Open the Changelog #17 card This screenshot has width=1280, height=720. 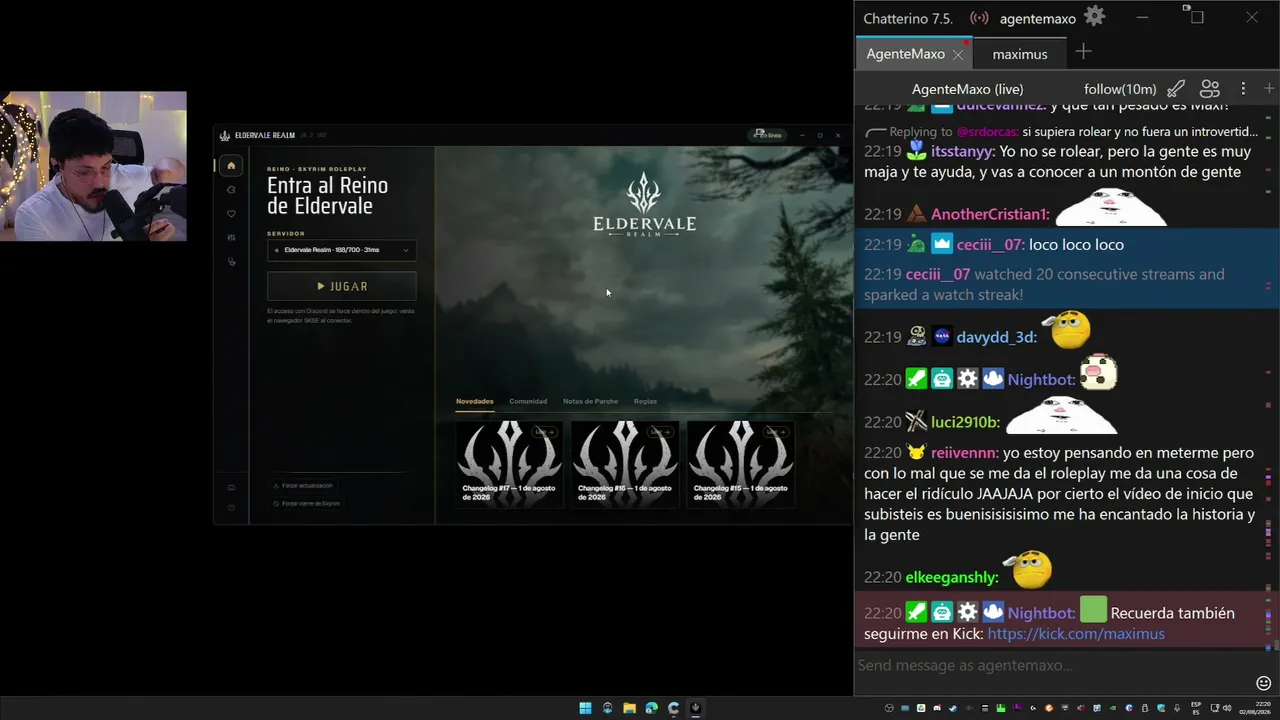pyautogui.click(x=509, y=464)
